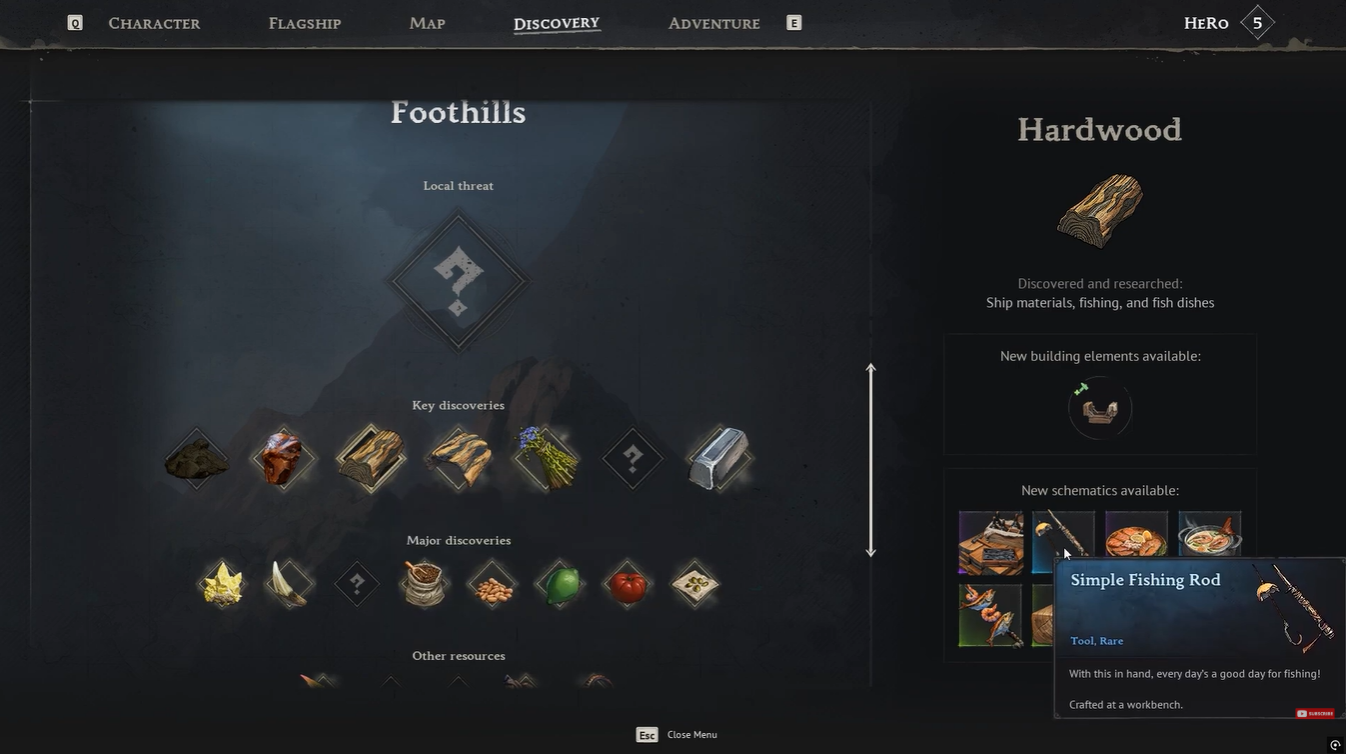Click the Esc Close Menu button
Viewport: 1346px width, 754px height.
pyautogui.click(x=677, y=735)
